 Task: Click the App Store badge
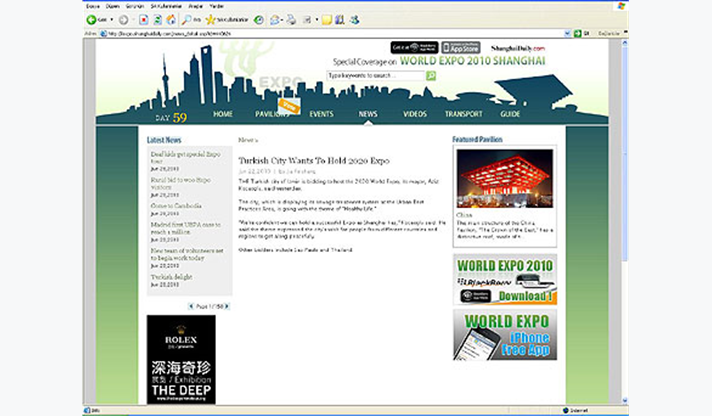pyautogui.click(x=461, y=47)
